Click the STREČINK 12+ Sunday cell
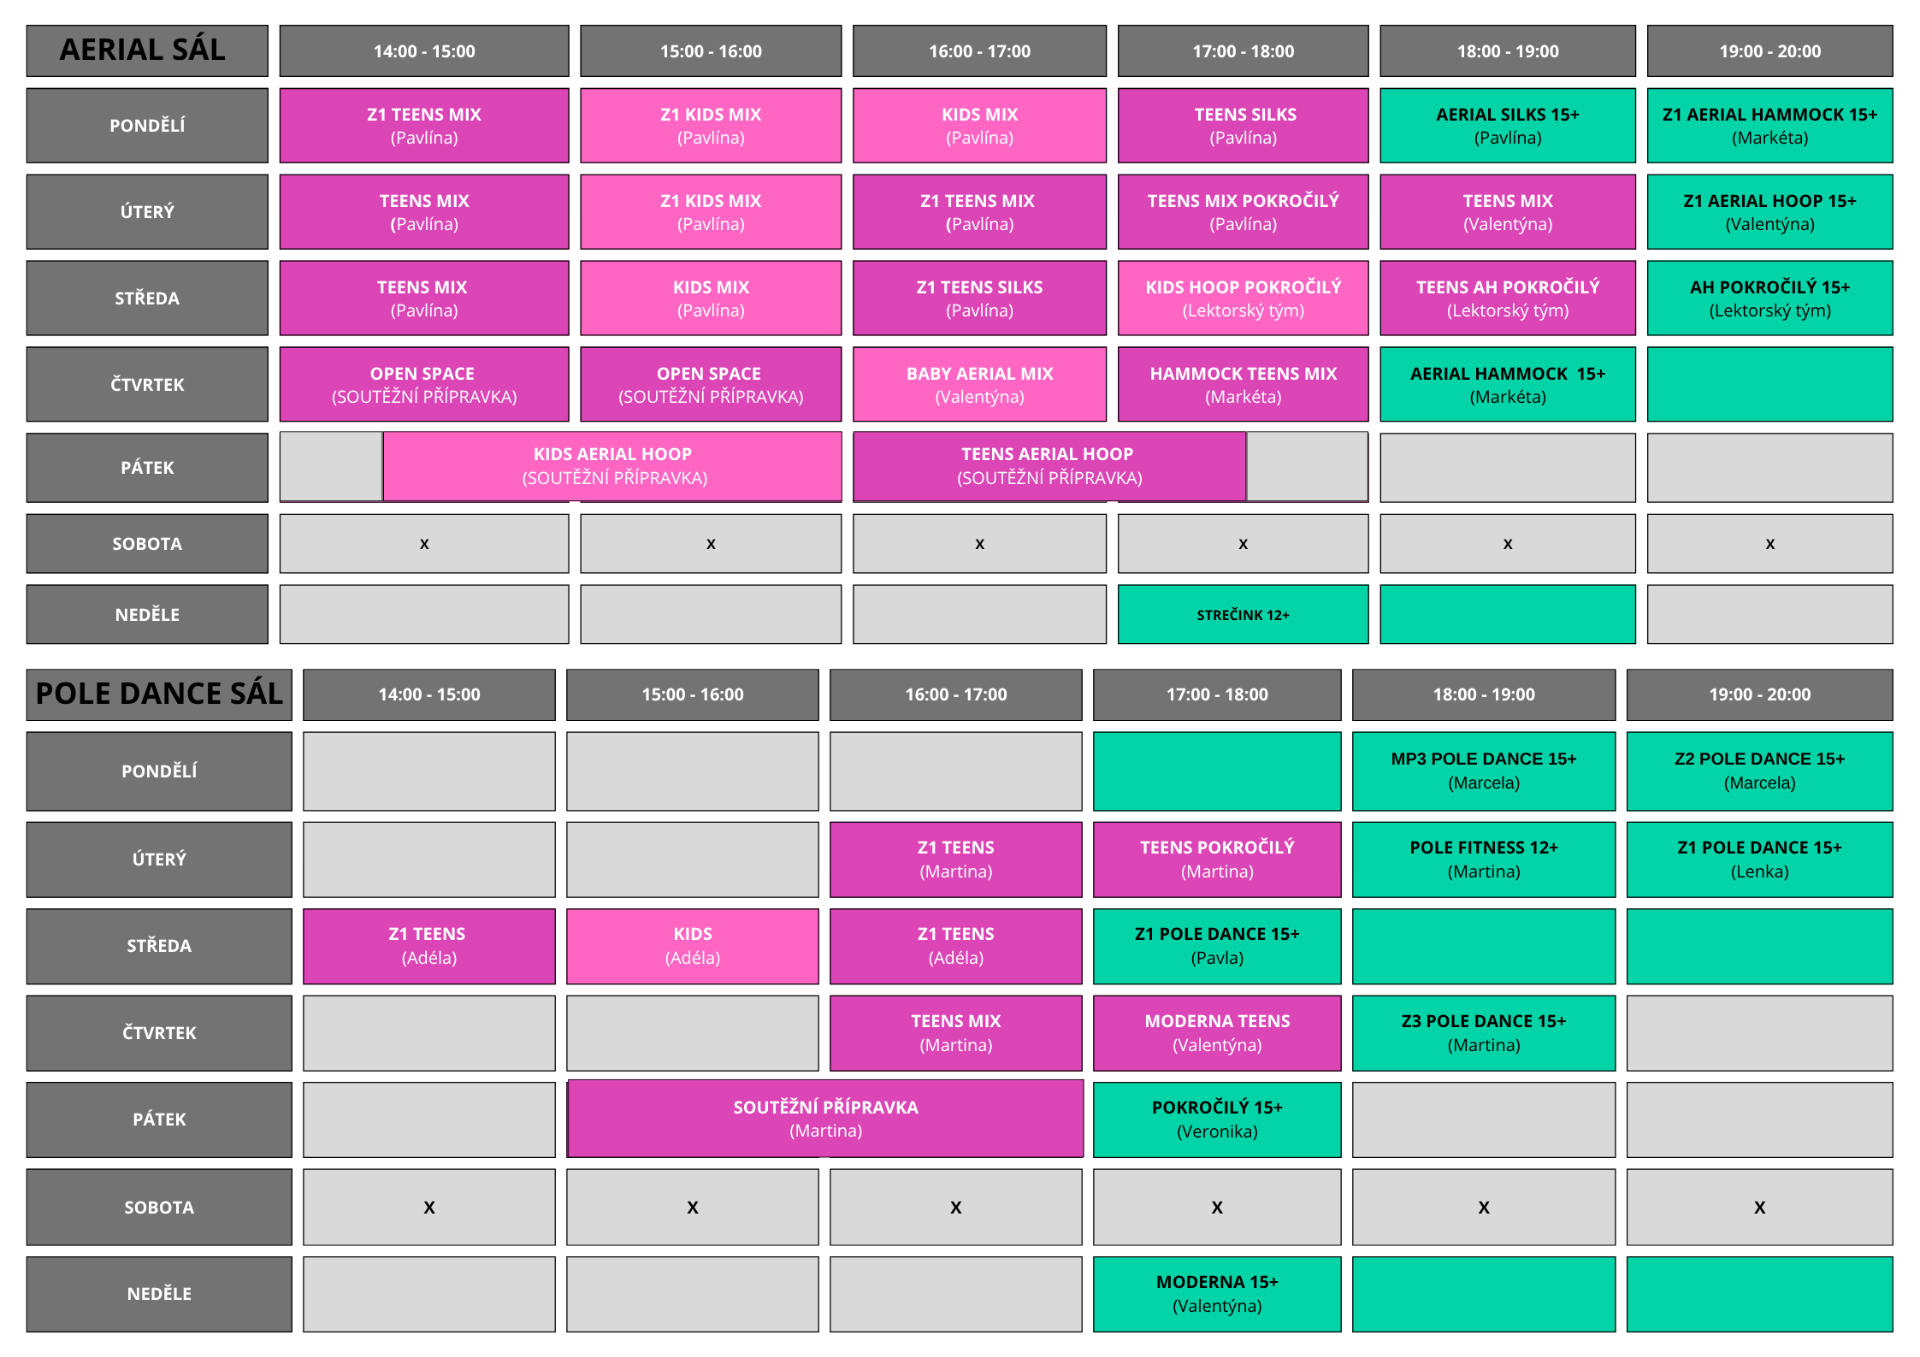 (x=1243, y=614)
